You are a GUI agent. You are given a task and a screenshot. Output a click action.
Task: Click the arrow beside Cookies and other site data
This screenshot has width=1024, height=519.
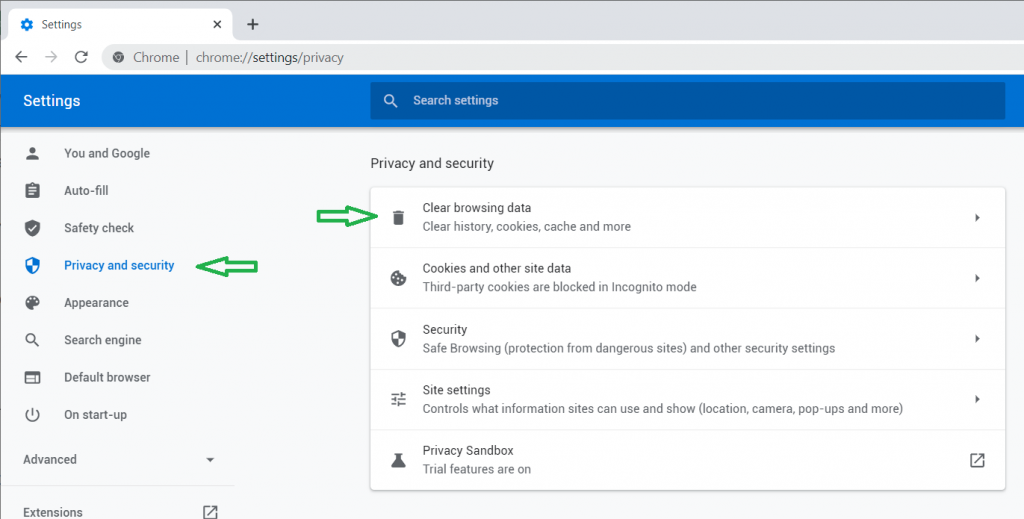tap(977, 278)
